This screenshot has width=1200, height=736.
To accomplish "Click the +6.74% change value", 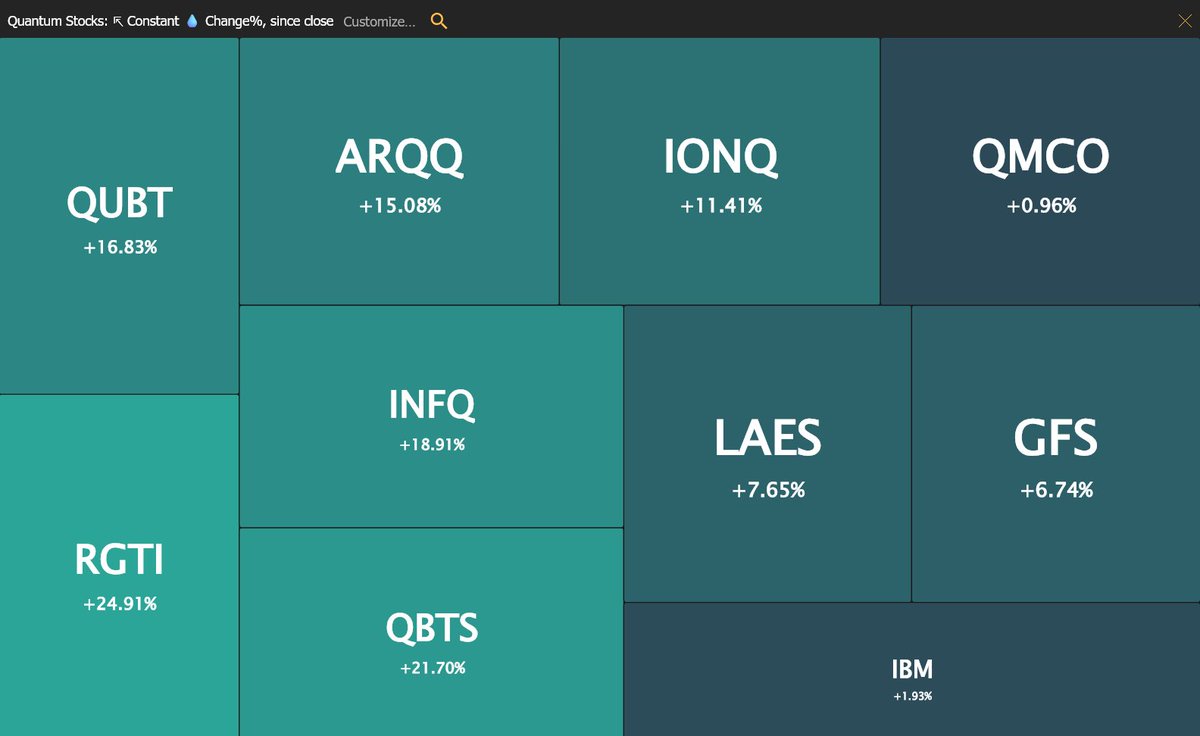I will tap(1056, 490).
